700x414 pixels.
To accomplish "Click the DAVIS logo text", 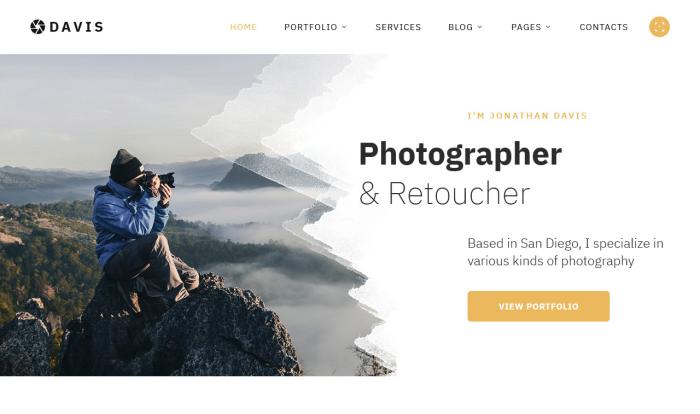I will (x=76, y=27).
